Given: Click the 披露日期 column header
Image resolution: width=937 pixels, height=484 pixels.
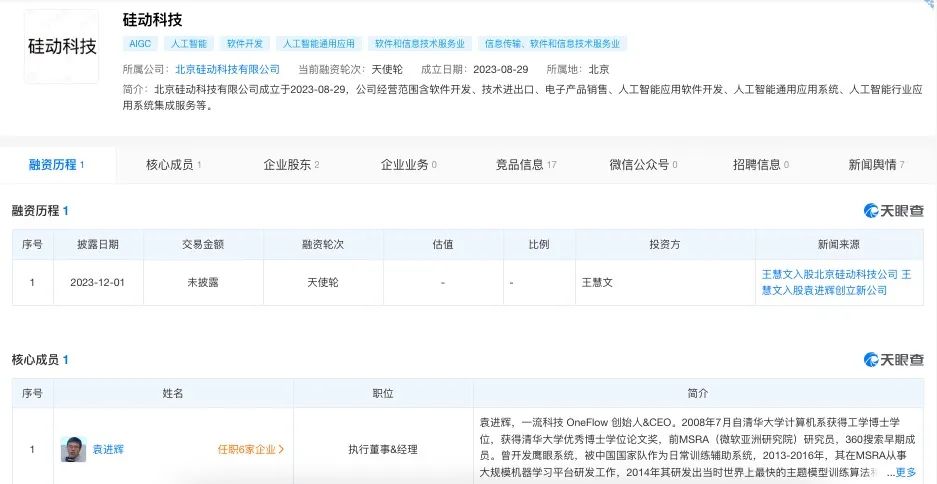Looking at the screenshot, I should pyautogui.click(x=98, y=244).
